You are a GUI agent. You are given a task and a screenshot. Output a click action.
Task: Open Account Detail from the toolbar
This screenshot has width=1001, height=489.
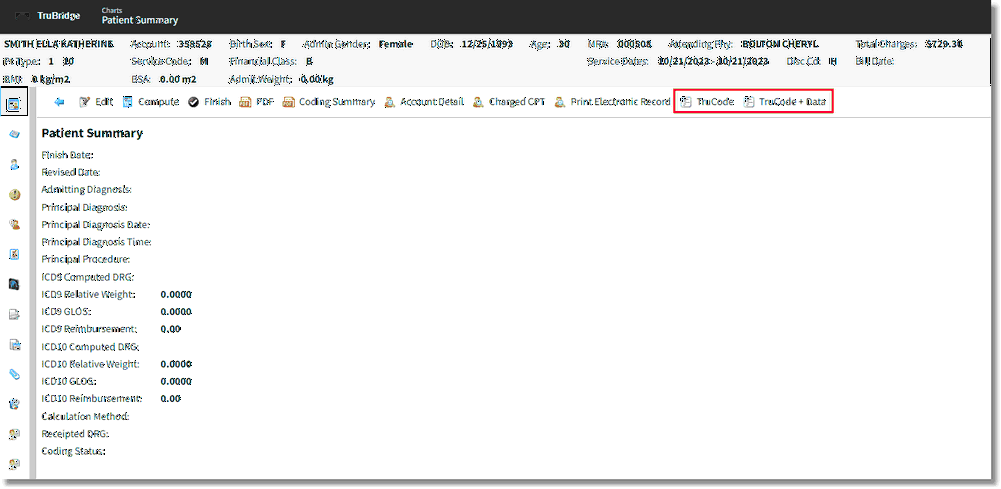424,102
